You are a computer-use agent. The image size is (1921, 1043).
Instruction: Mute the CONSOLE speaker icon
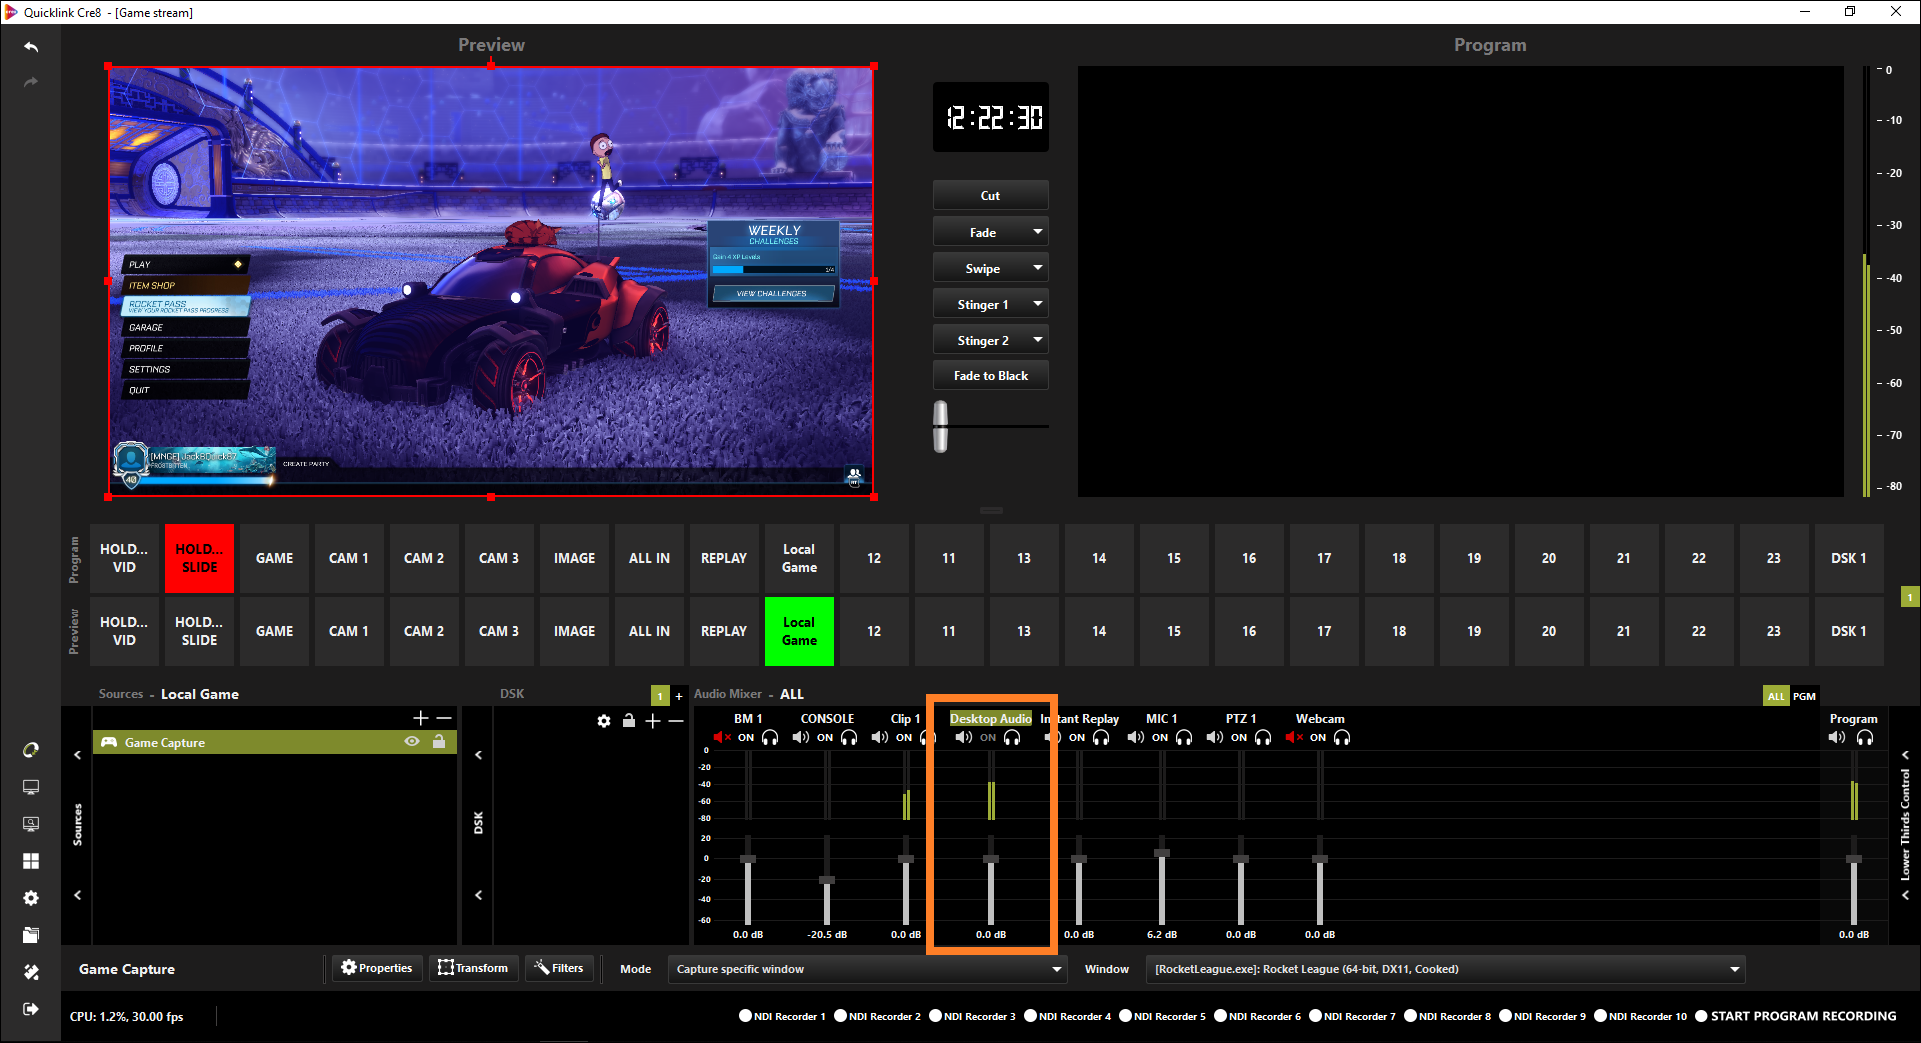click(800, 738)
